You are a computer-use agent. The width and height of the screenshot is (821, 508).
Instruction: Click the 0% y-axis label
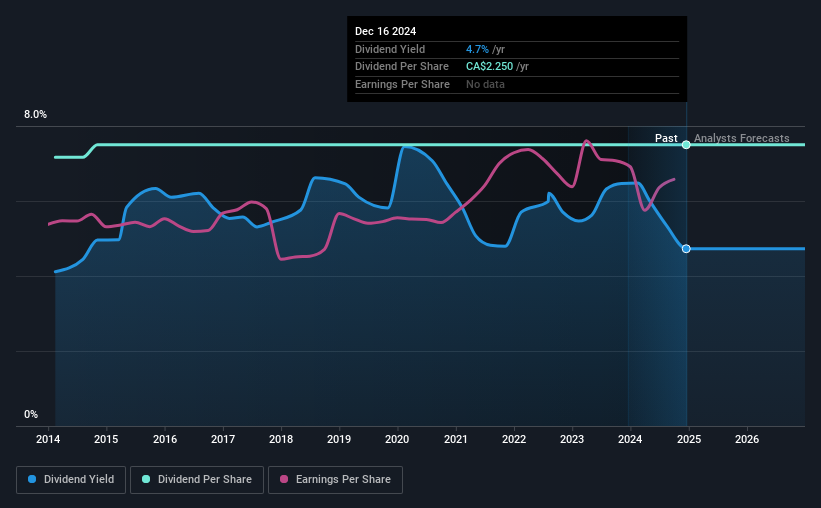(31, 414)
